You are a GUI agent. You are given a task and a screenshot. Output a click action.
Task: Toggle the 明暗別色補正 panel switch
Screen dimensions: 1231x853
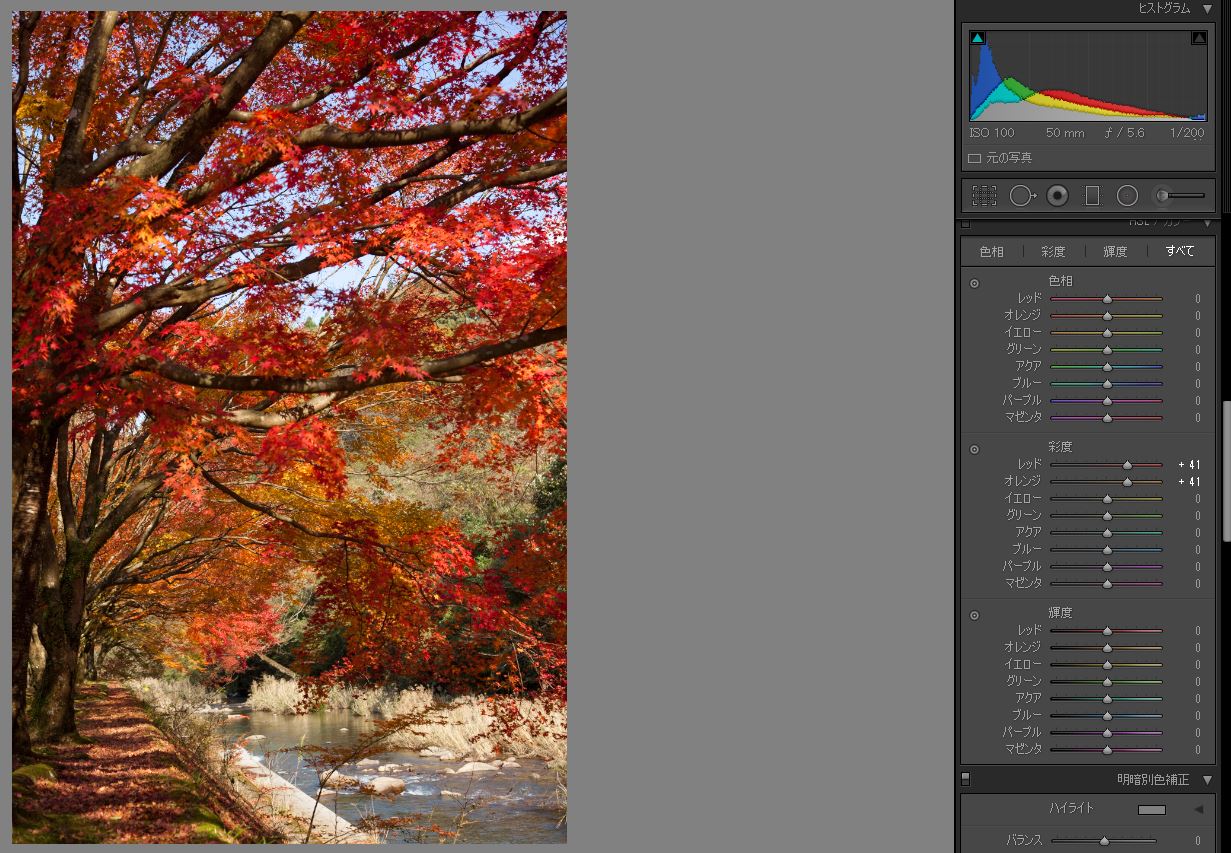point(965,778)
